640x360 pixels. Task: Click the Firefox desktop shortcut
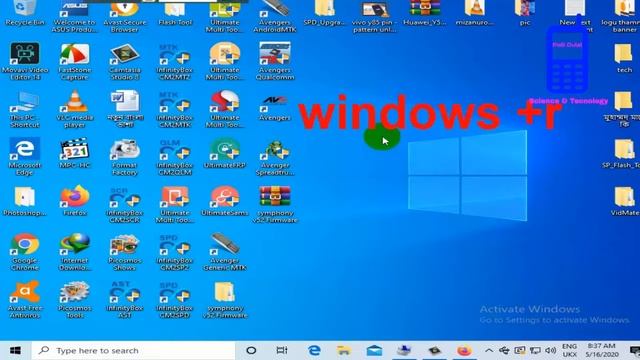[74, 201]
